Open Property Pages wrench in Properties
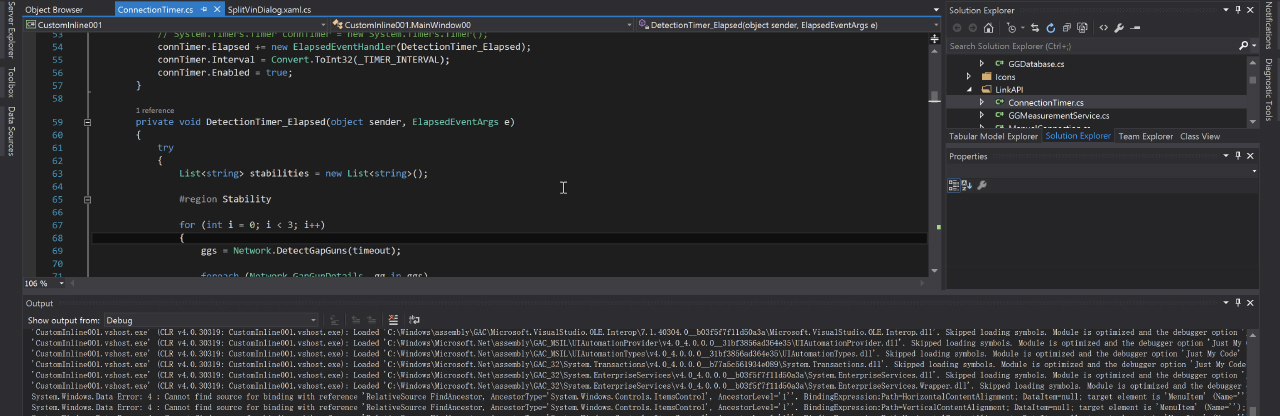This screenshot has width=1280, height=416. [x=982, y=185]
